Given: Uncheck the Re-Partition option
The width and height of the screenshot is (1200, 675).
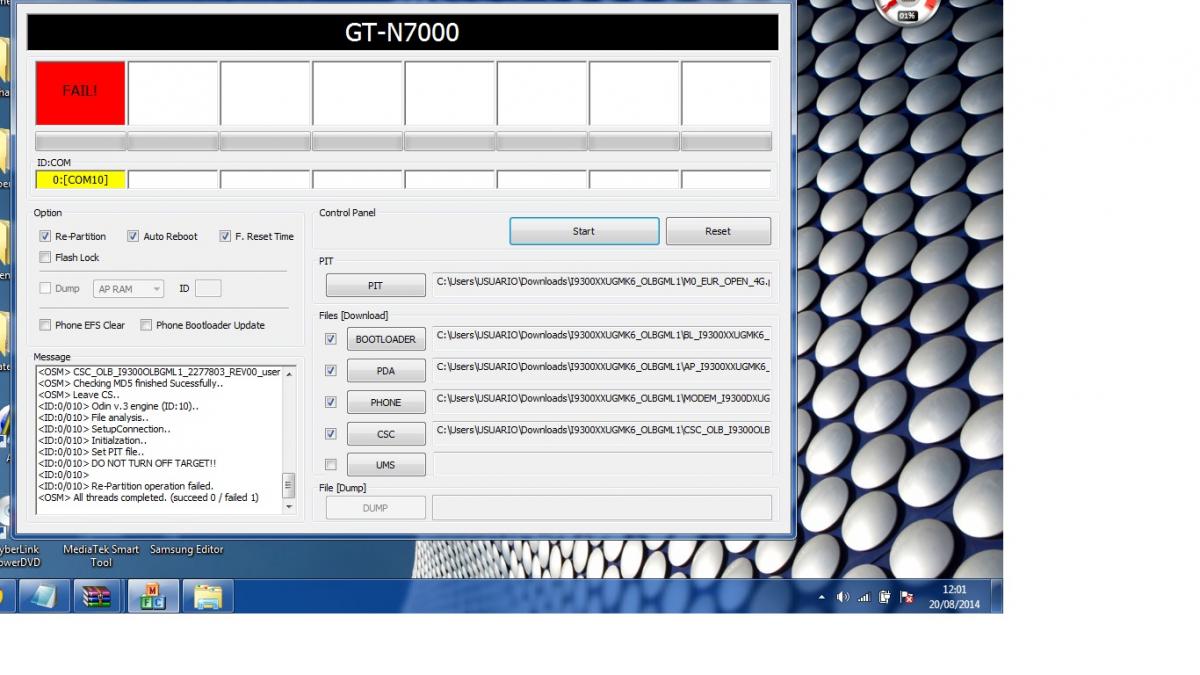Looking at the screenshot, I should coord(45,236).
